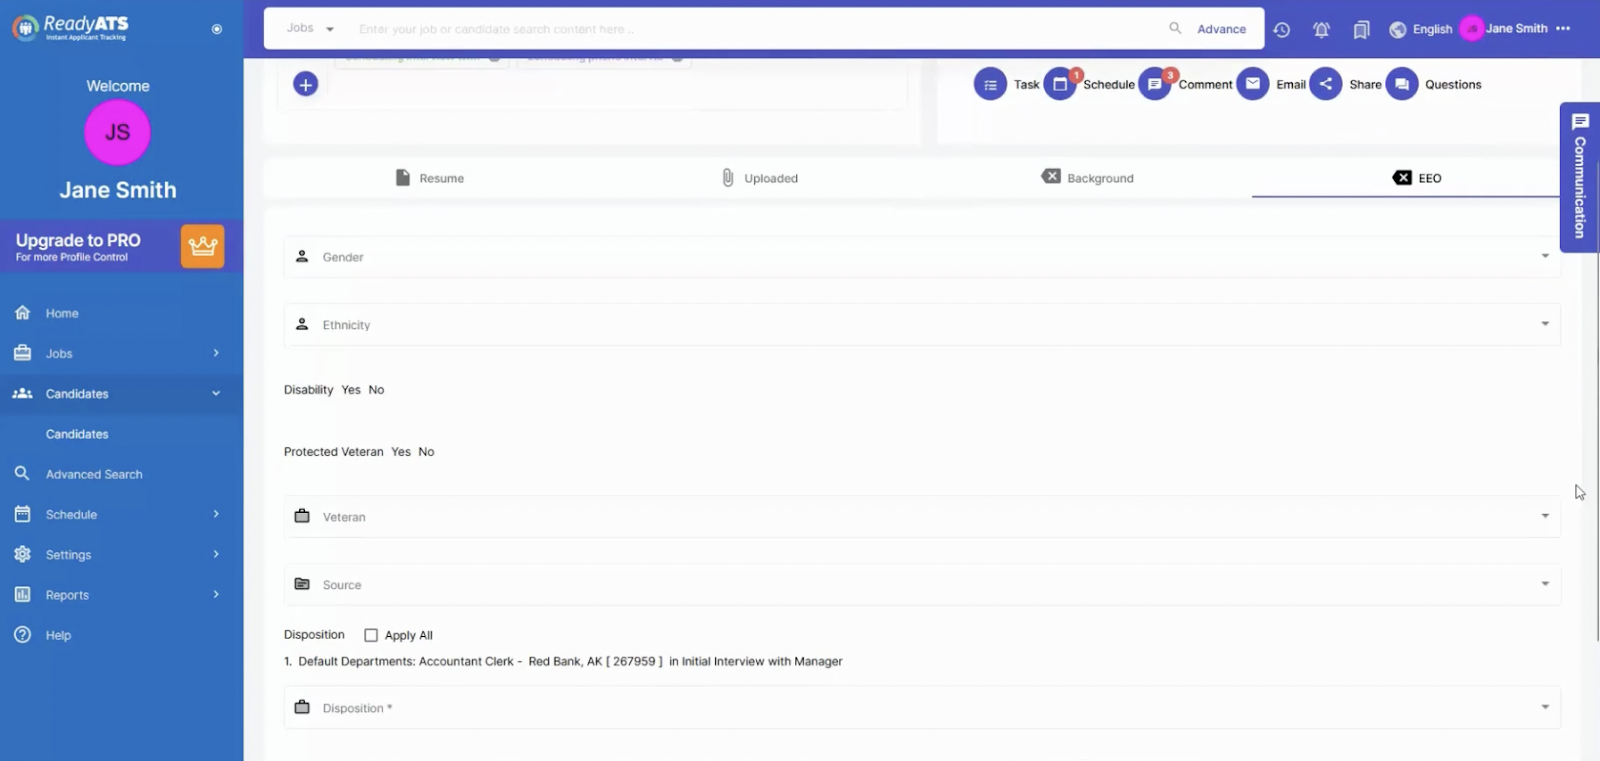Select Yes for Protected Veteran
Screen dimensions: 1600x761
click(x=401, y=452)
